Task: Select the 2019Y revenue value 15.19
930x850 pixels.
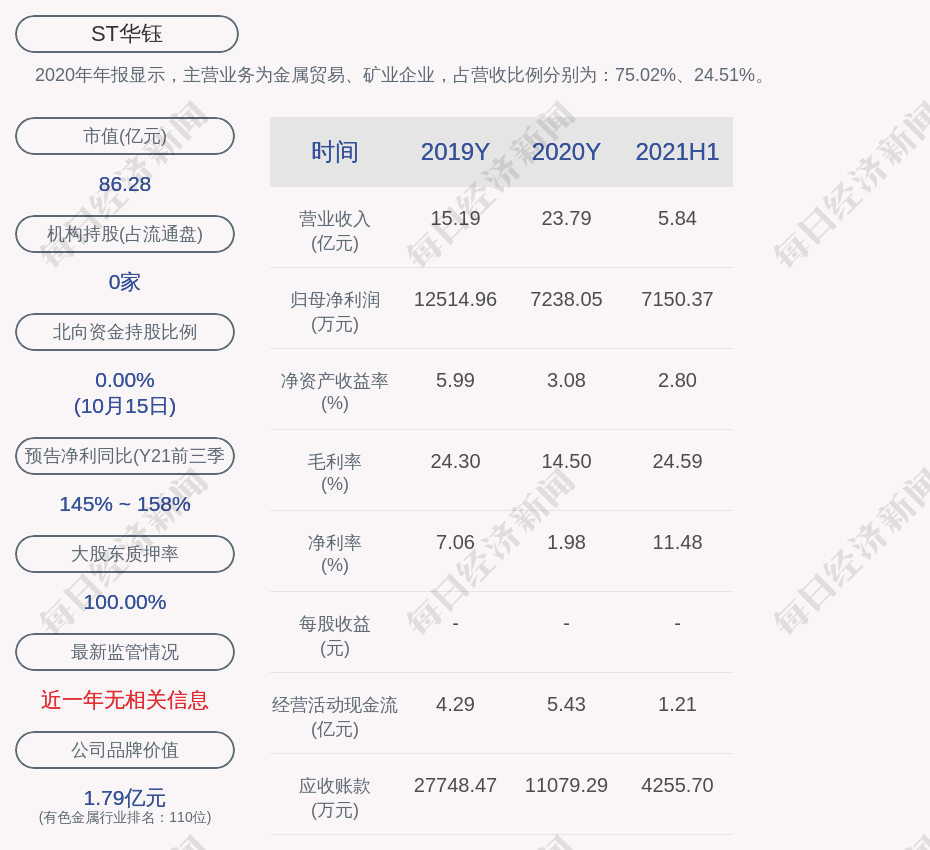Action: click(x=455, y=218)
